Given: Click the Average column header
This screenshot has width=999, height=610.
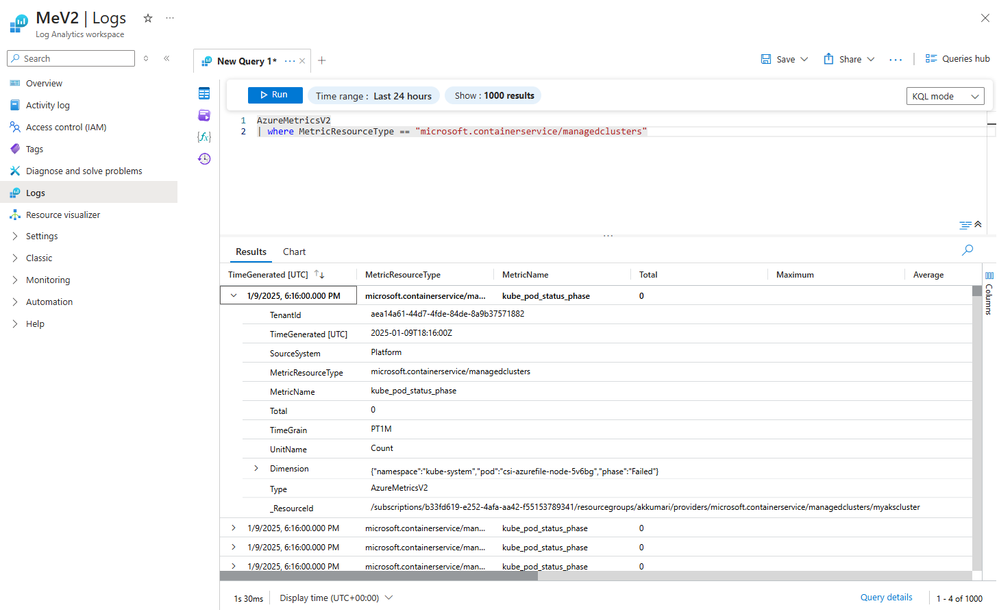Looking at the screenshot, I should 928,275.
